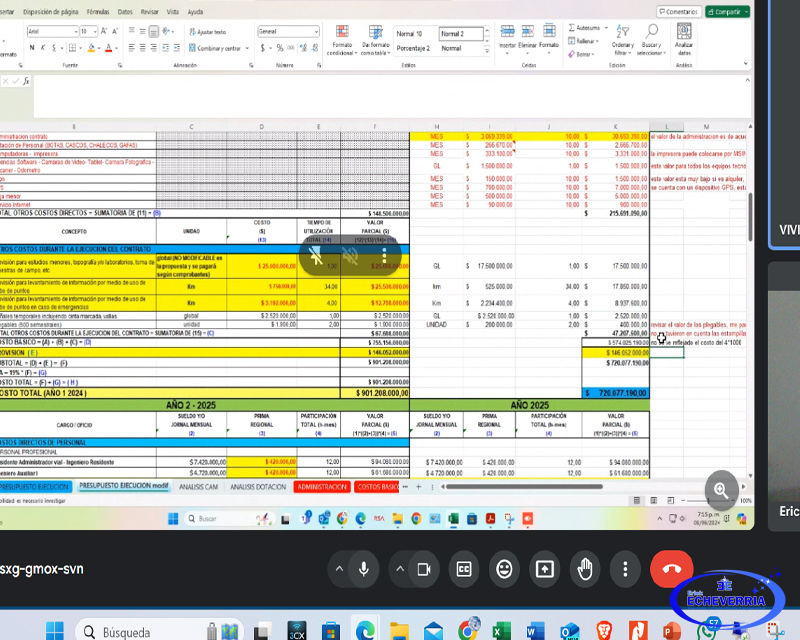Viewport: 800px width, 640px height.
Task: Open the Analizar datos tool
Action: coord(684,47)
